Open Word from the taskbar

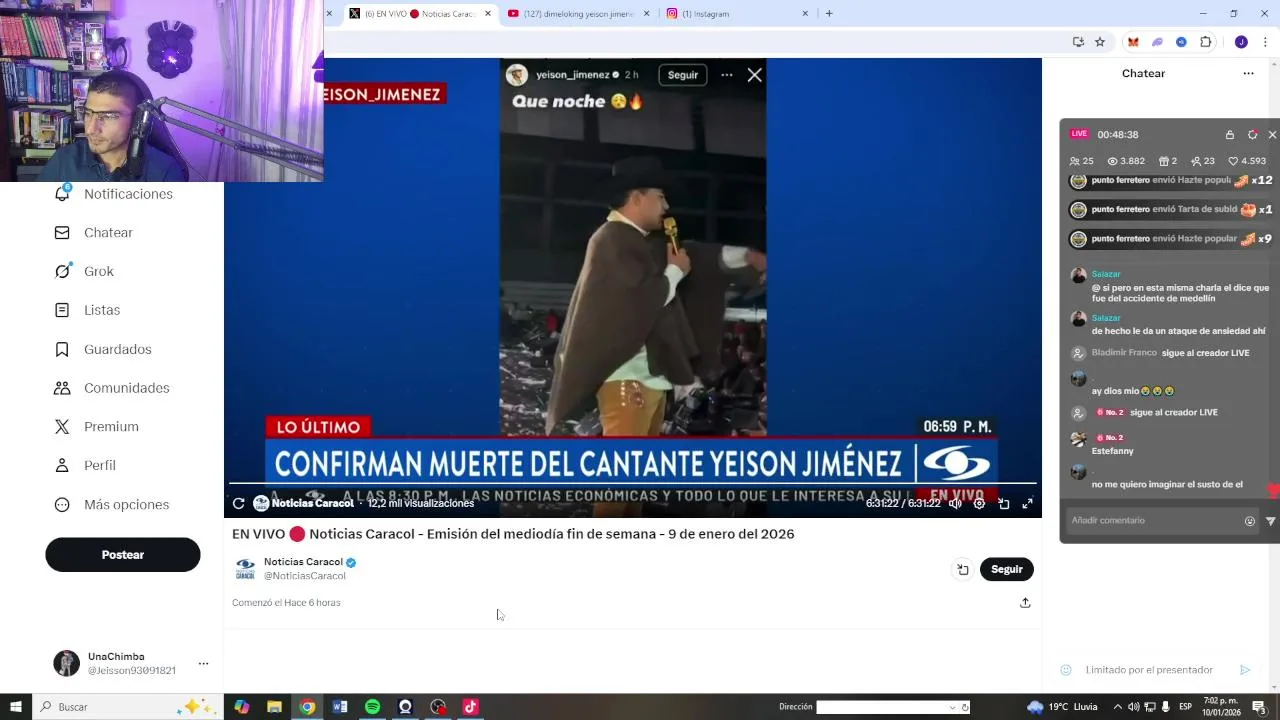click(x=340, y=707)
